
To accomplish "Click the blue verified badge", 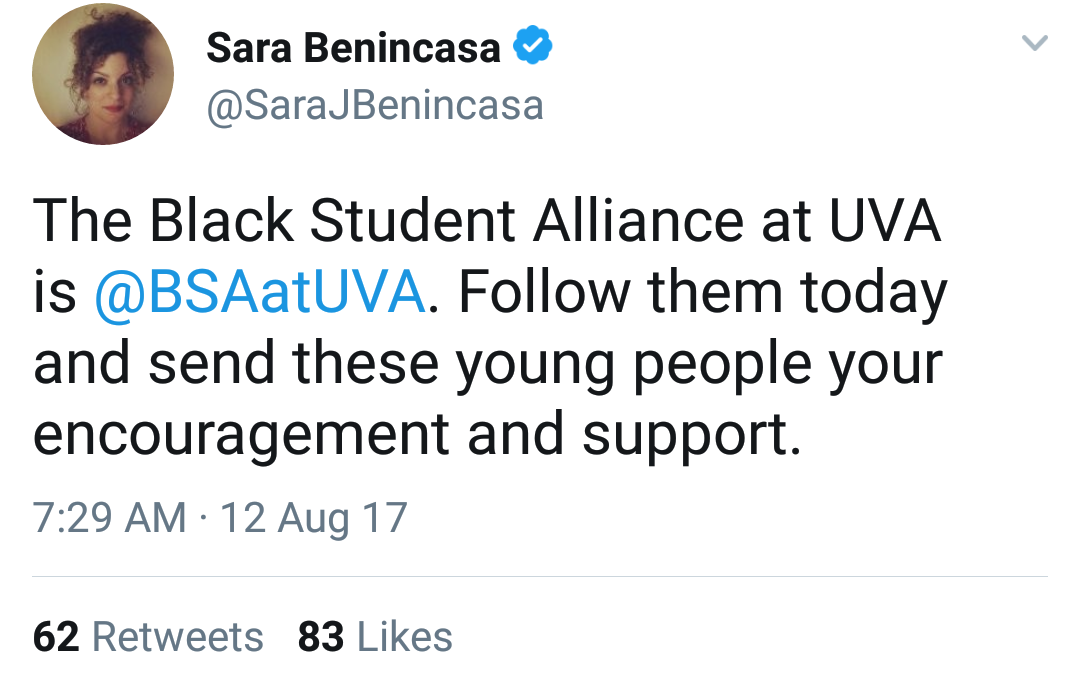I will 532,47.
